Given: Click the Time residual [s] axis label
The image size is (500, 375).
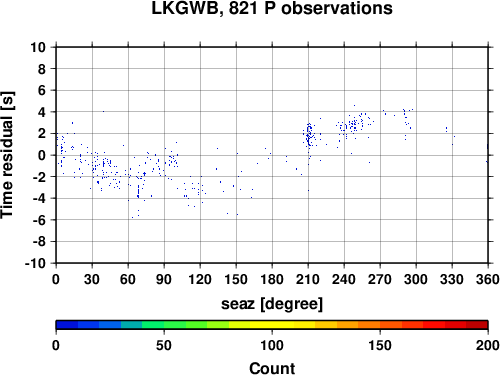Looking at the screenshot, I should (7, 155).
